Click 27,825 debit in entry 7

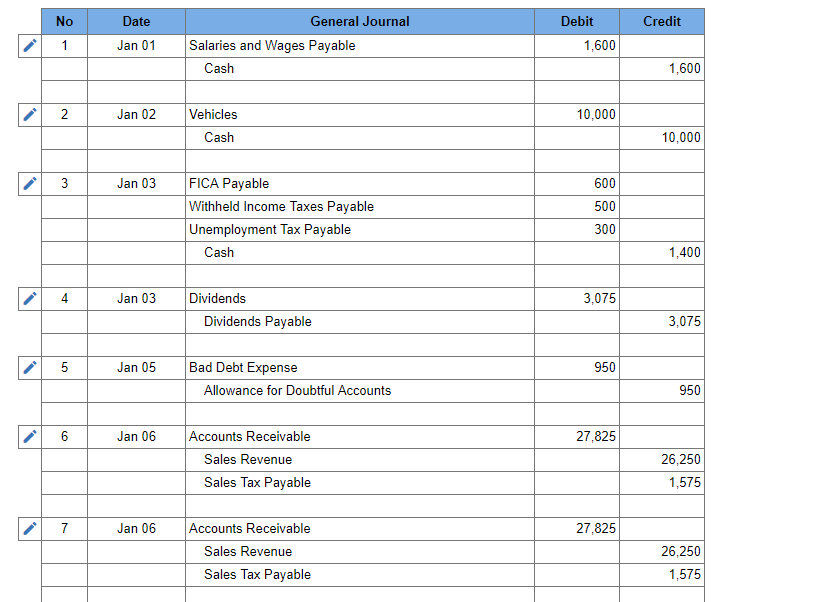577,528
